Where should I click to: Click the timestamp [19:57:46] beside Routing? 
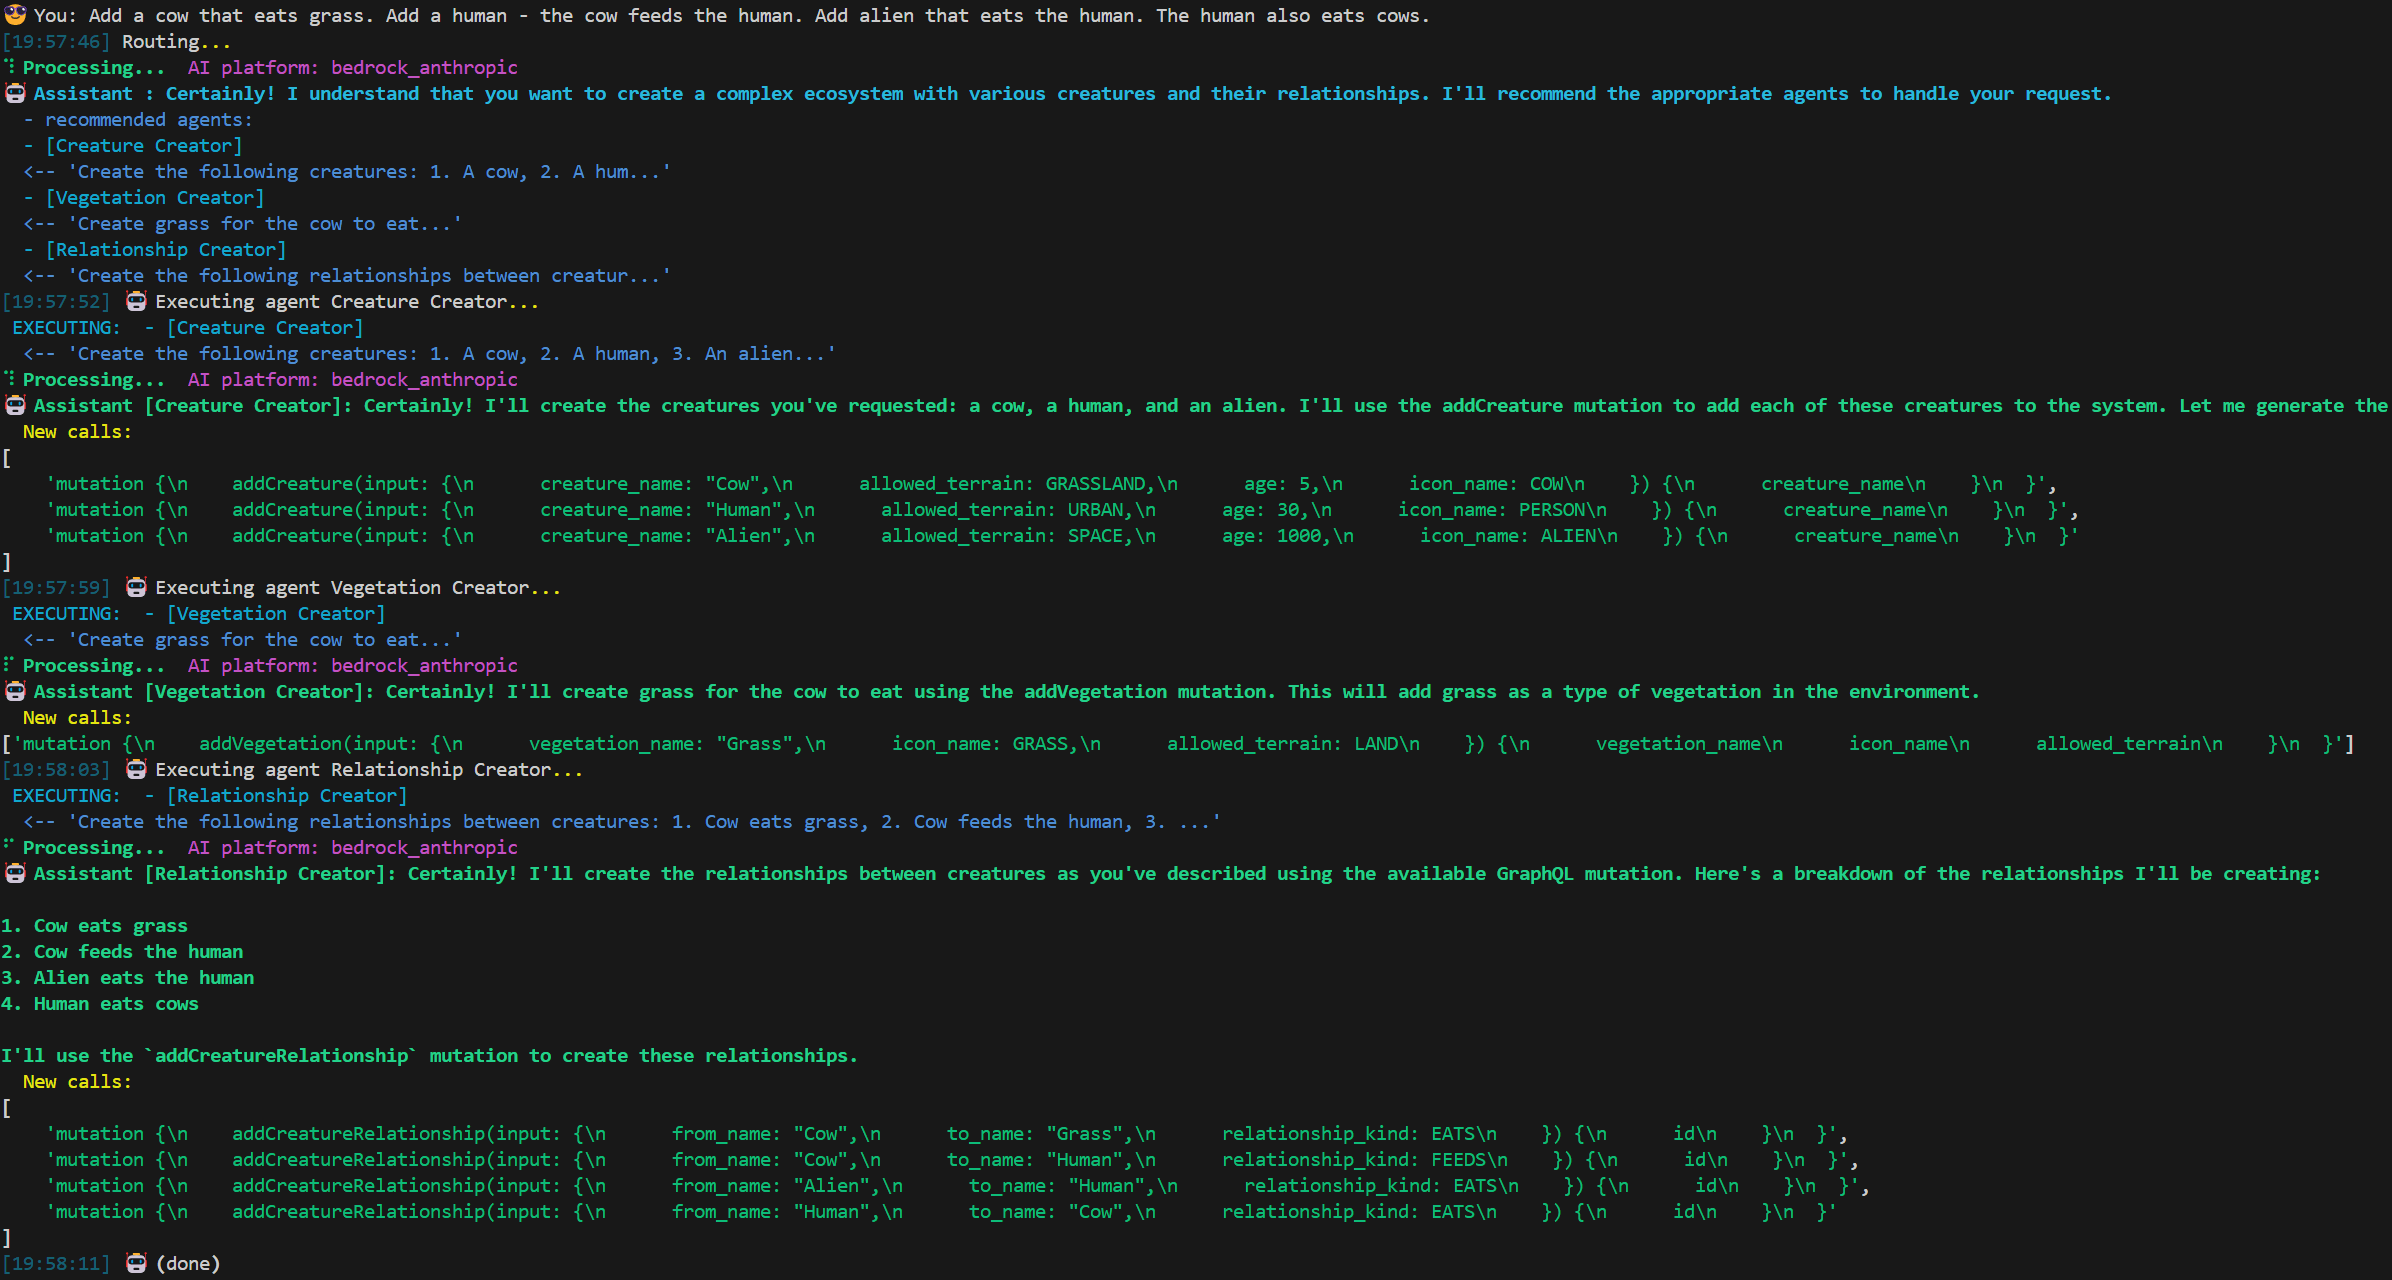point(57,41)
